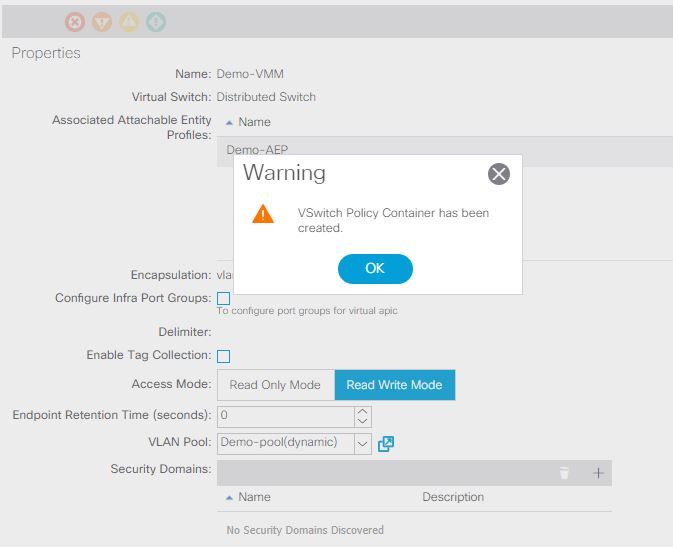Open the VLAN Pool dropdown arrow
The height and width of the screenshot is (547, 673).
pos(363,444)
